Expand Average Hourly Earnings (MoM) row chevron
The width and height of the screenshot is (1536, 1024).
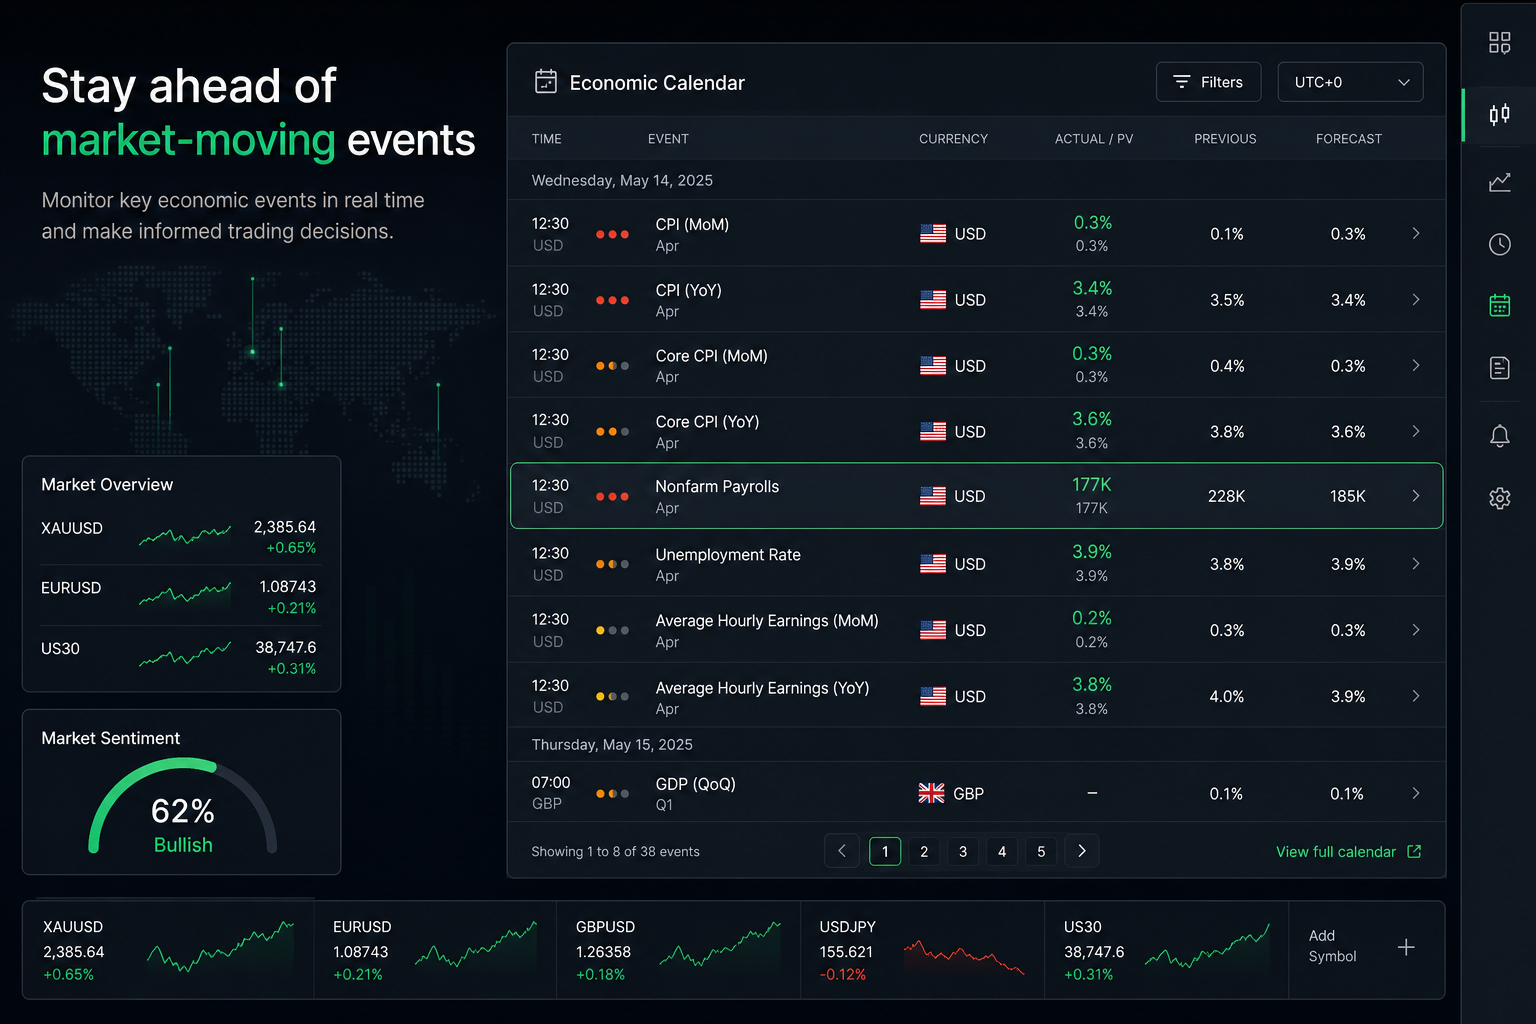(x=1416, y=630)
